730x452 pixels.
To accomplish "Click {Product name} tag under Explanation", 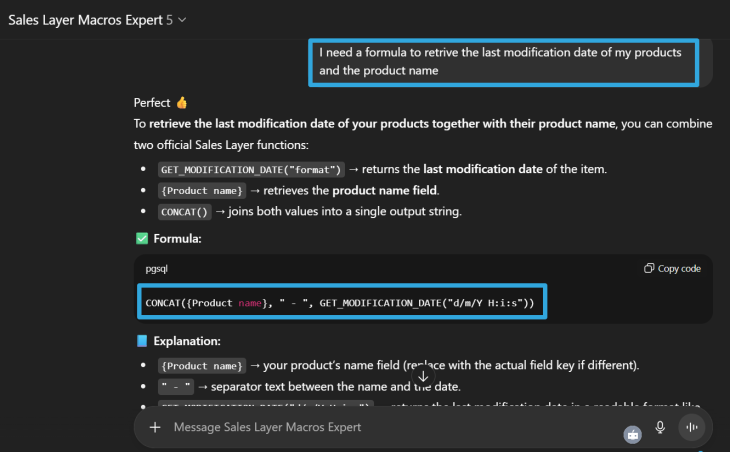I will [203, 365].
